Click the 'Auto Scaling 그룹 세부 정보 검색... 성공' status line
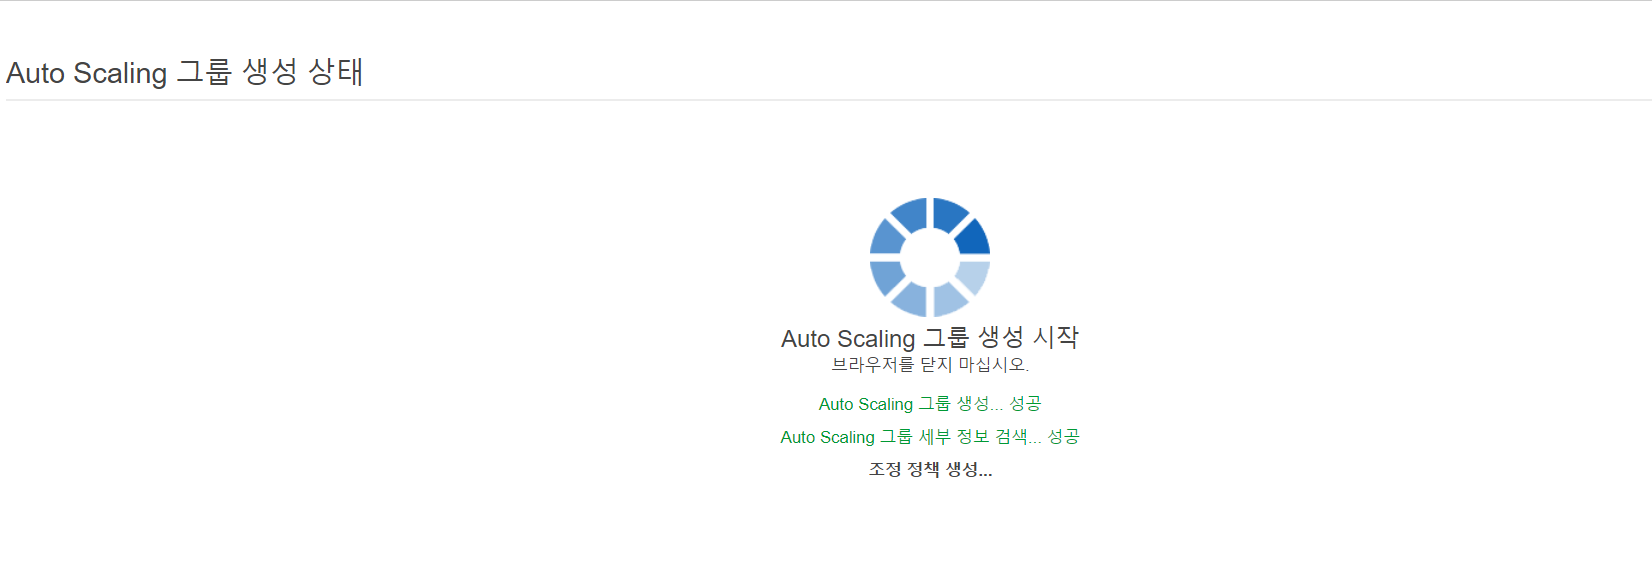The height and width of the screenshot is (586, 1652). point(930,437)
